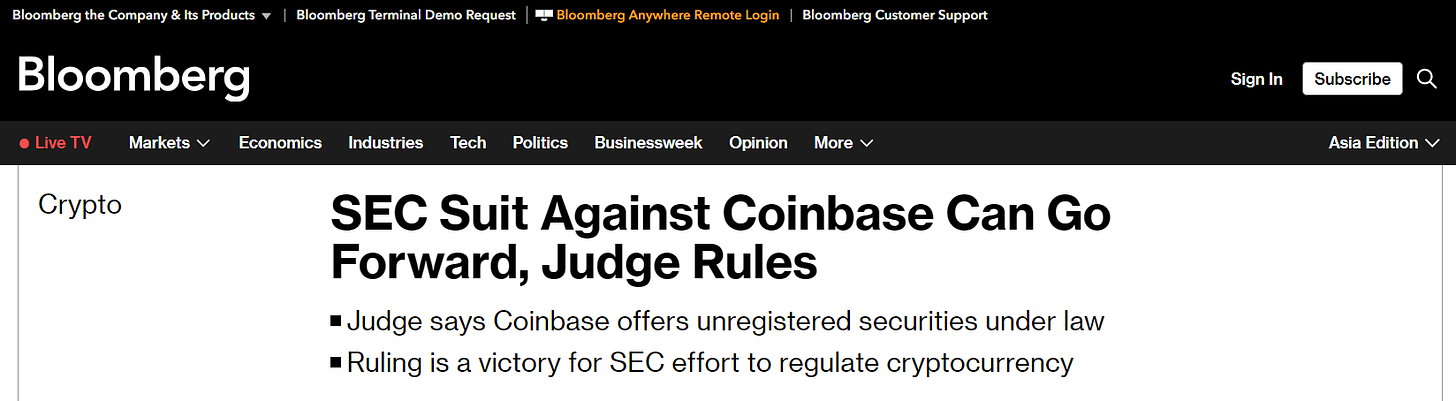This screenshot has height=401, width=1456.
Task: Open Businessweek section
Action: (x=648, y=143)
